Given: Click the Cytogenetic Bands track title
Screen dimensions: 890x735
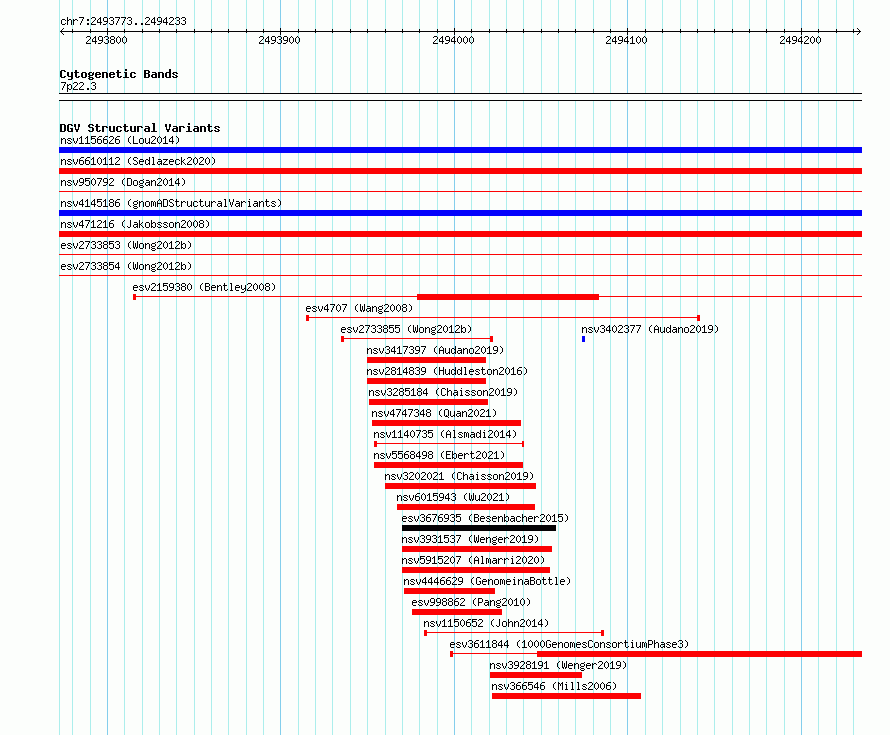Looking at the screenshot, I should [x=119, y=74].
